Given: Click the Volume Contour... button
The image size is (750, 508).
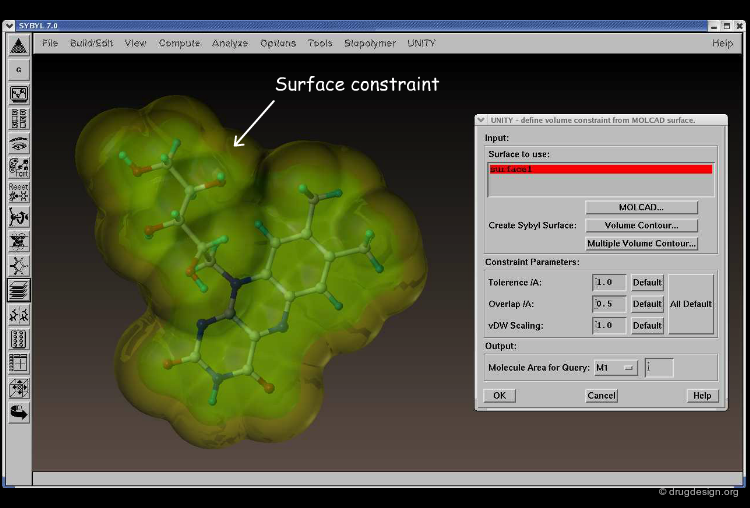Looking at the screenshot, I should point(641,225).
